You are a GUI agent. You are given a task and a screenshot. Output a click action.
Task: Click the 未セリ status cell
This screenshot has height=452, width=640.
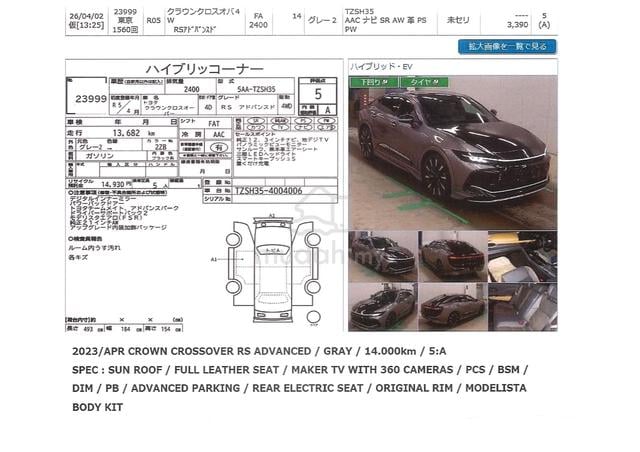pyautogui.click(x=458, y=20)
